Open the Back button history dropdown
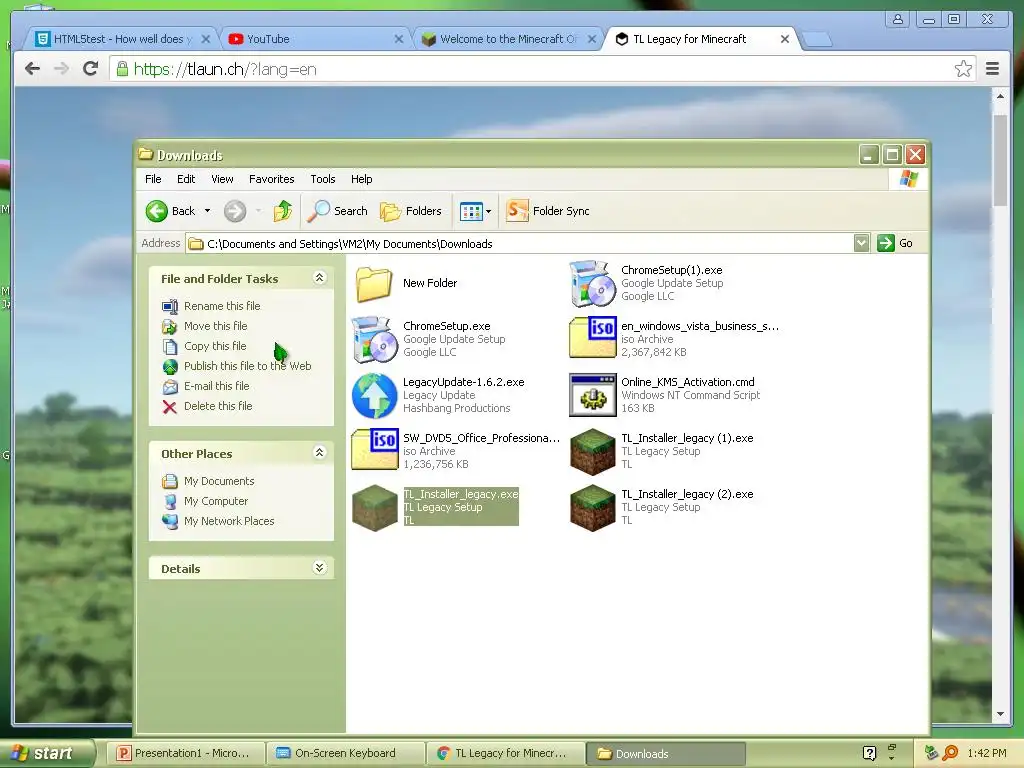This screenshot has width=1024, height=768. [x=207, y=211]
